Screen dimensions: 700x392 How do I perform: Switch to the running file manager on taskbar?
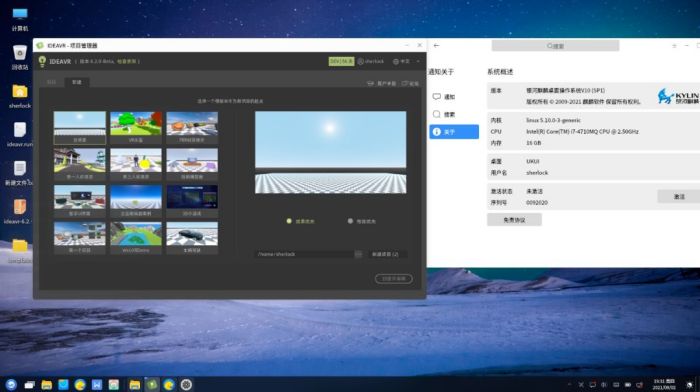point(134,384)
